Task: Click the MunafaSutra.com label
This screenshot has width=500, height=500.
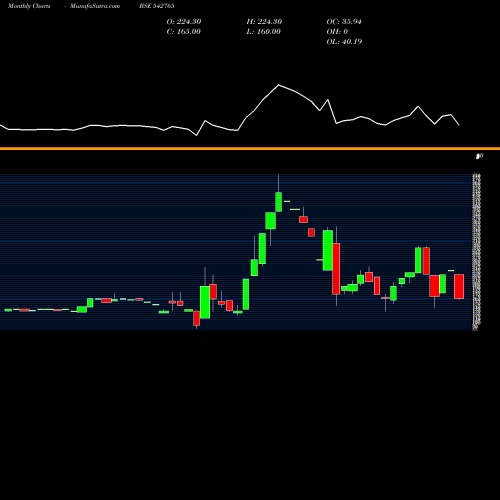Action: tap(95, 6)
